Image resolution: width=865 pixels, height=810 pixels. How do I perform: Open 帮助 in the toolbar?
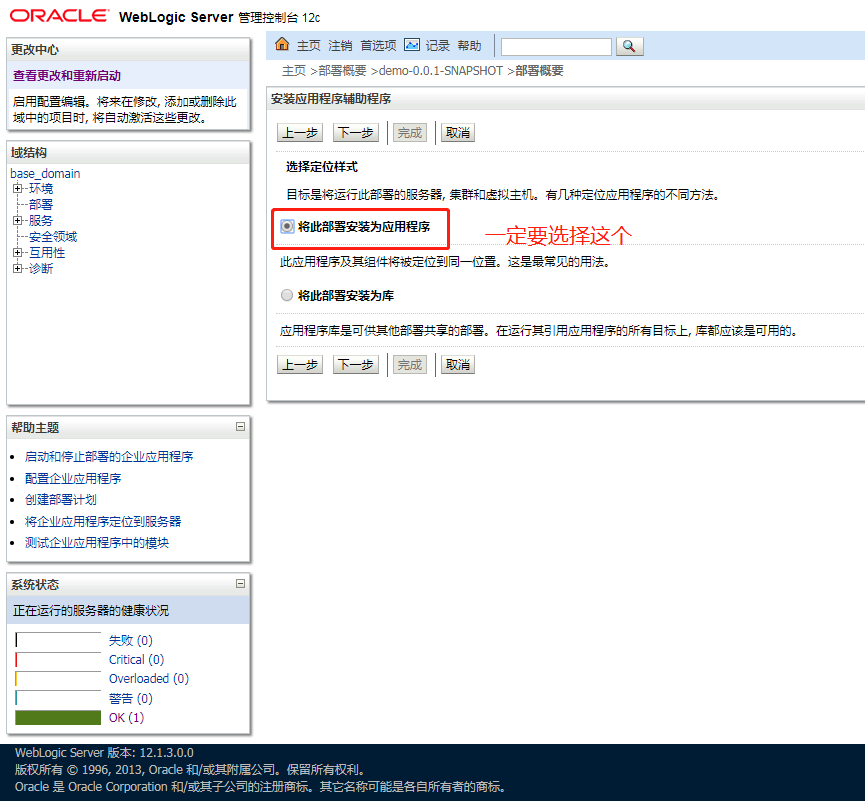coord(469,46)
